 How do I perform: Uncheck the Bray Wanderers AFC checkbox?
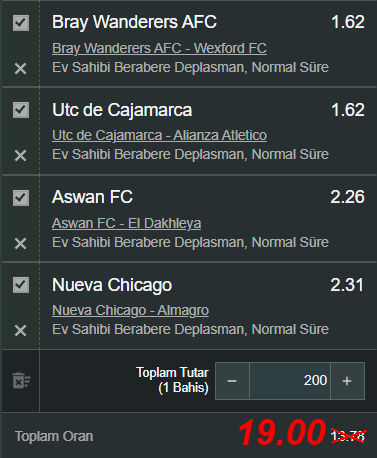[x=21, y=23]
